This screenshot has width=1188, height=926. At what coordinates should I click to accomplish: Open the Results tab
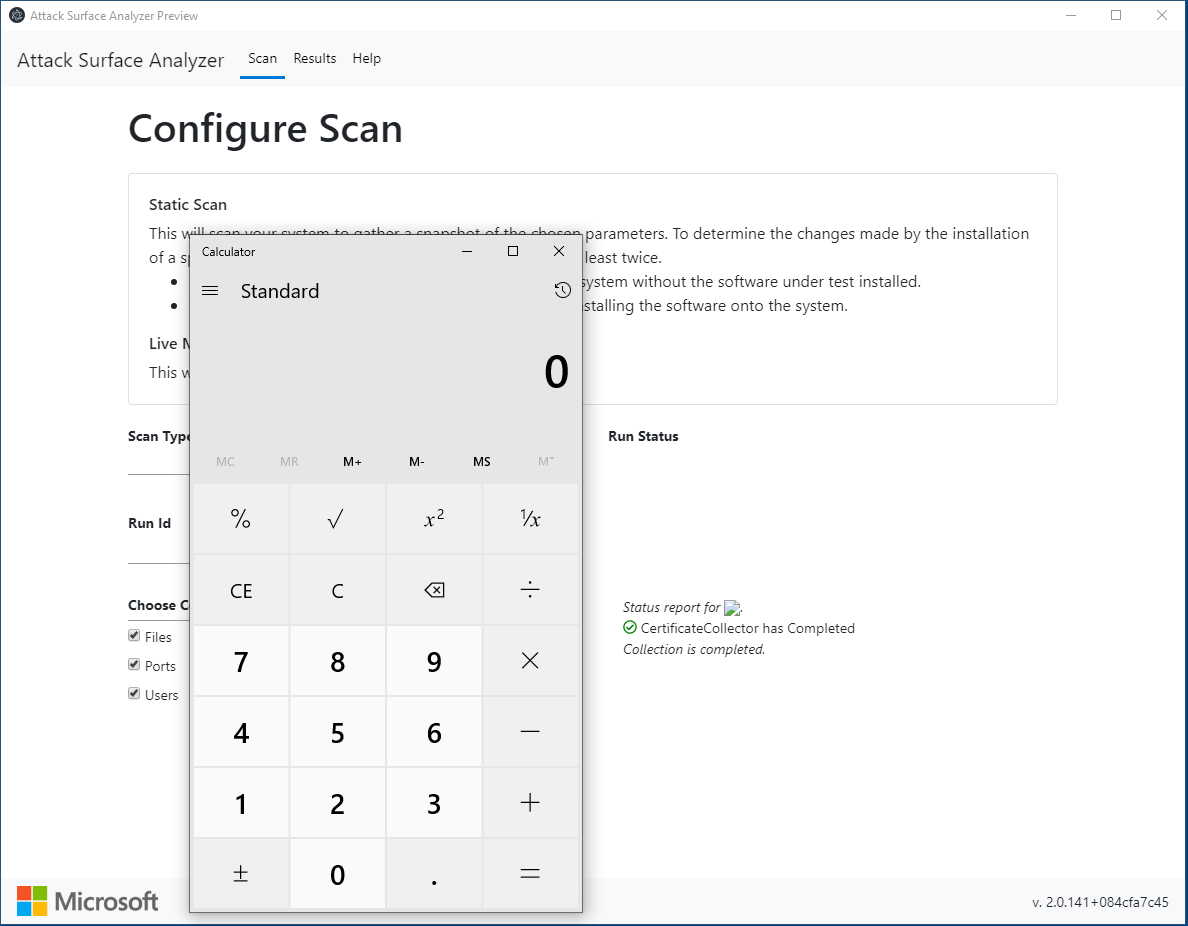[x=315, y=59]
